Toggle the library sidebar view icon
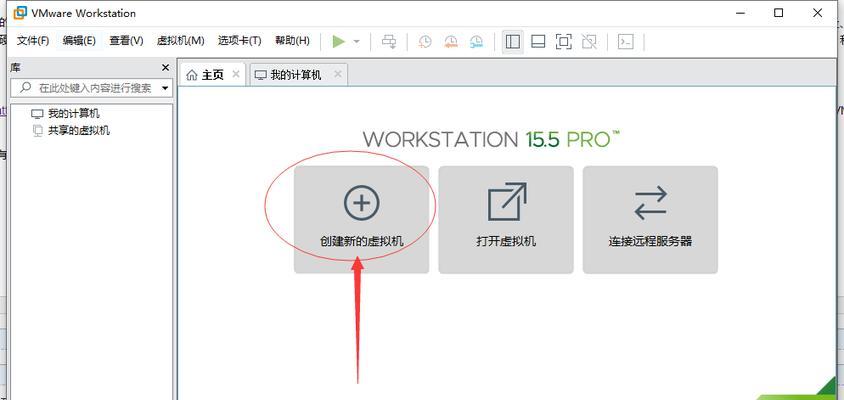The width and height of the screenshot is (844, 400). [513, 41]
